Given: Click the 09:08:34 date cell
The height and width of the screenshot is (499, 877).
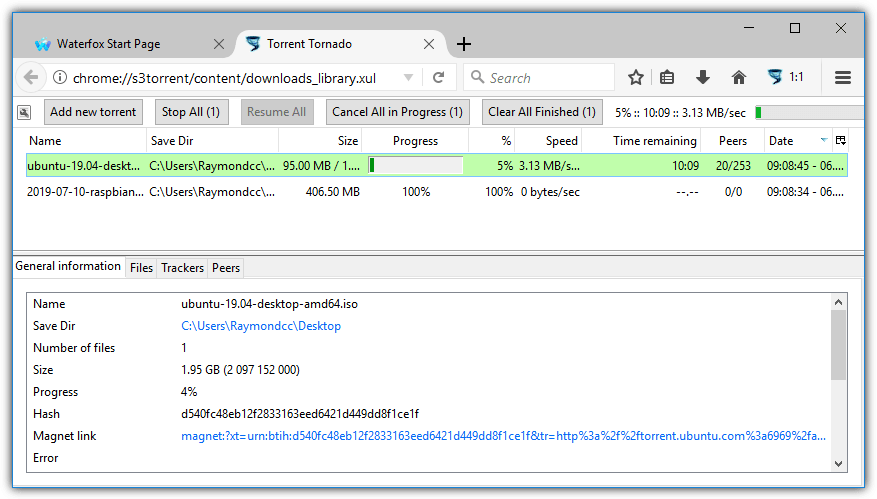Looking at the screenshot, I should 805,192.
